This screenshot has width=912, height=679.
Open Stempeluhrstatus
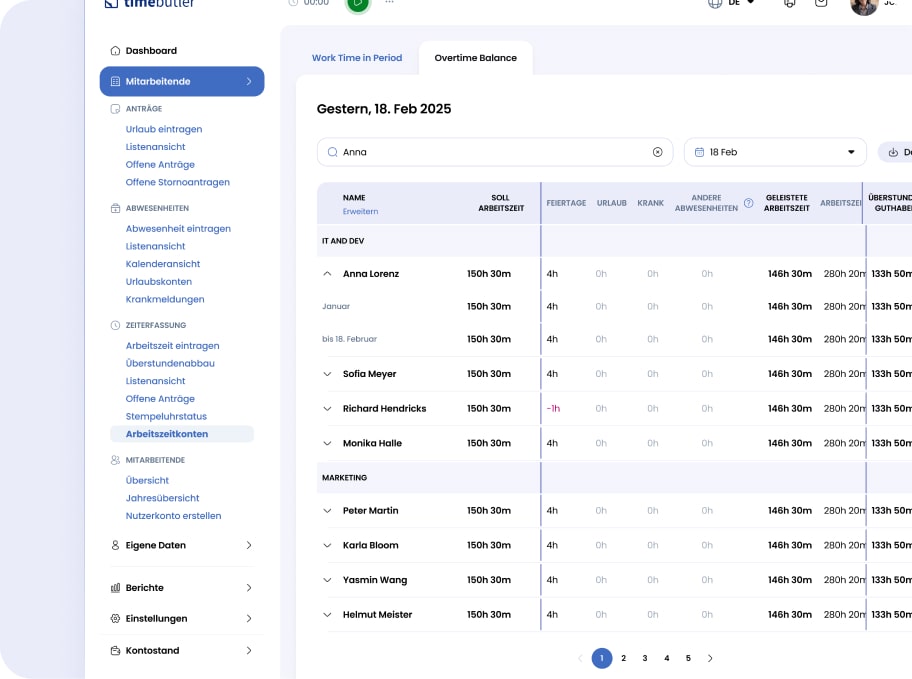(166, 417)
